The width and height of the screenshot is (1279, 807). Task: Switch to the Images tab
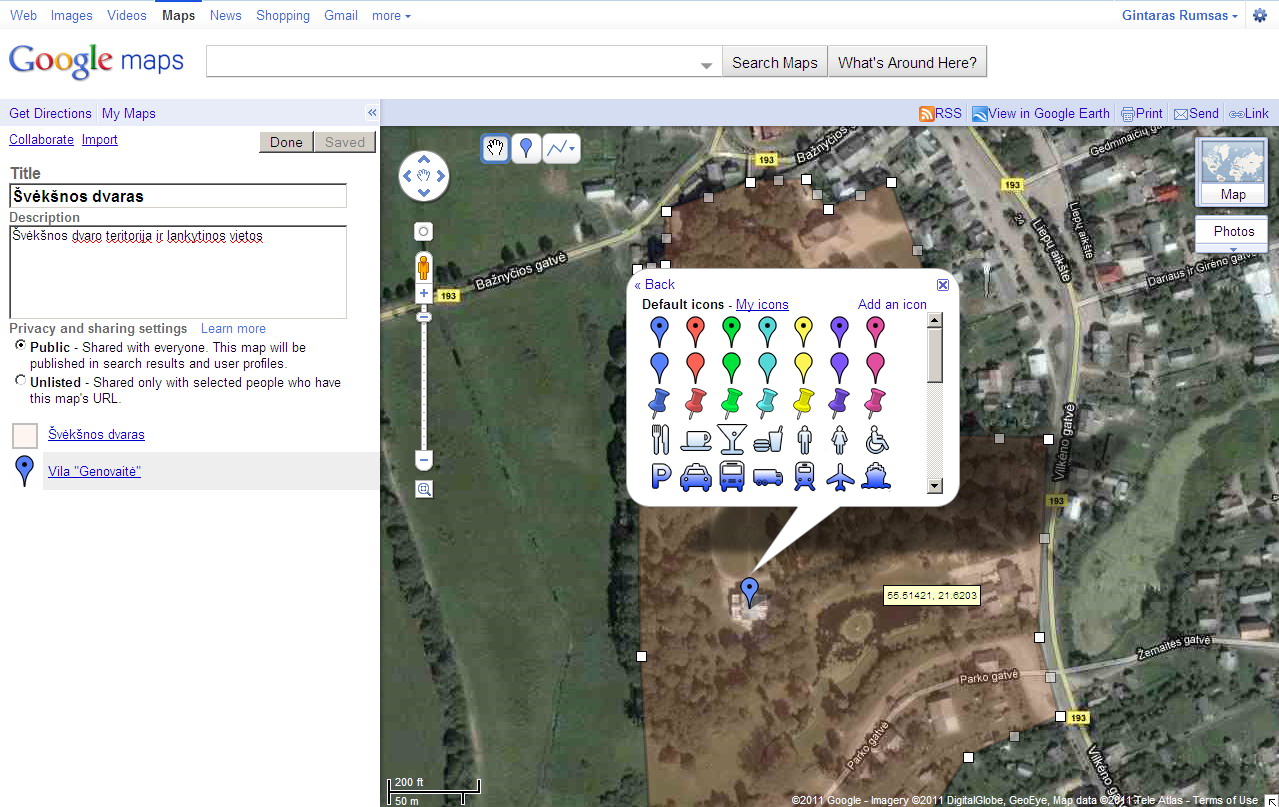pos(71,16)
